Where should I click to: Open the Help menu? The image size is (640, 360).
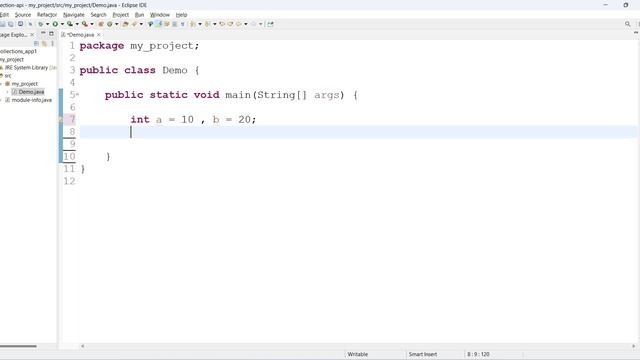click(181, 15)
